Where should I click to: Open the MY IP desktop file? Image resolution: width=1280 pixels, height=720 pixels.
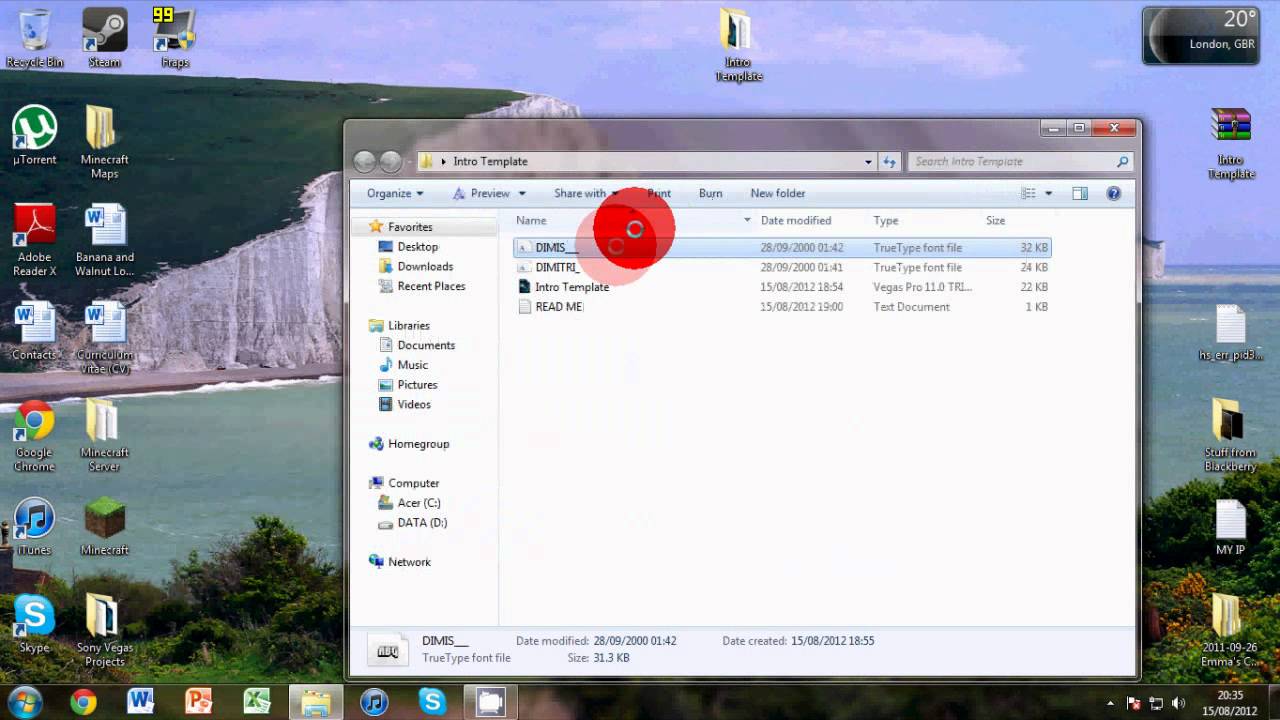[x=1230, y=526]
